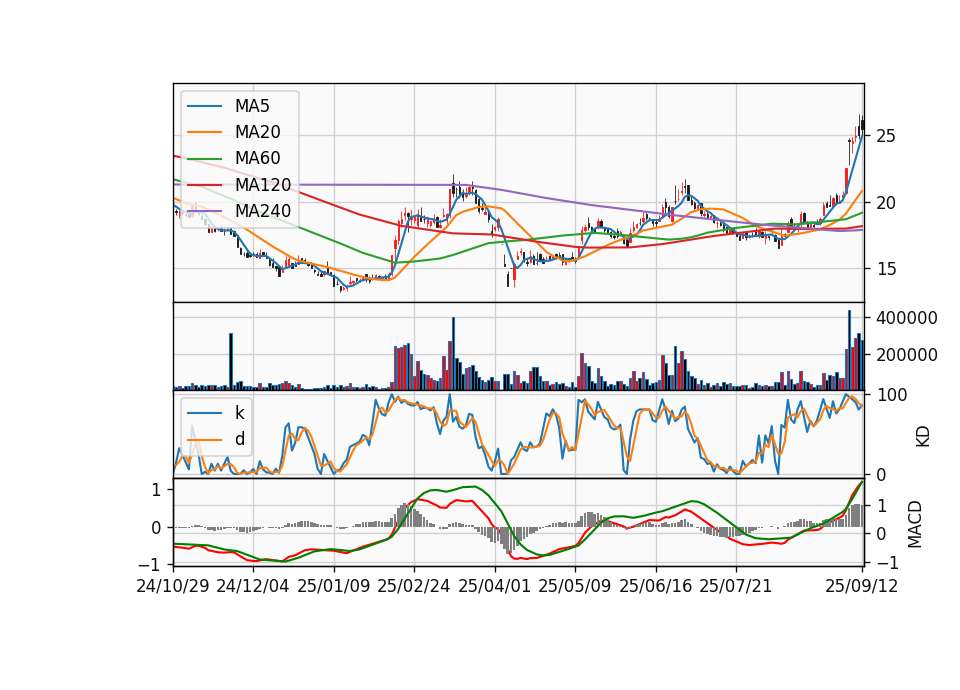Click the MA5 legend label

coord(252,106)
